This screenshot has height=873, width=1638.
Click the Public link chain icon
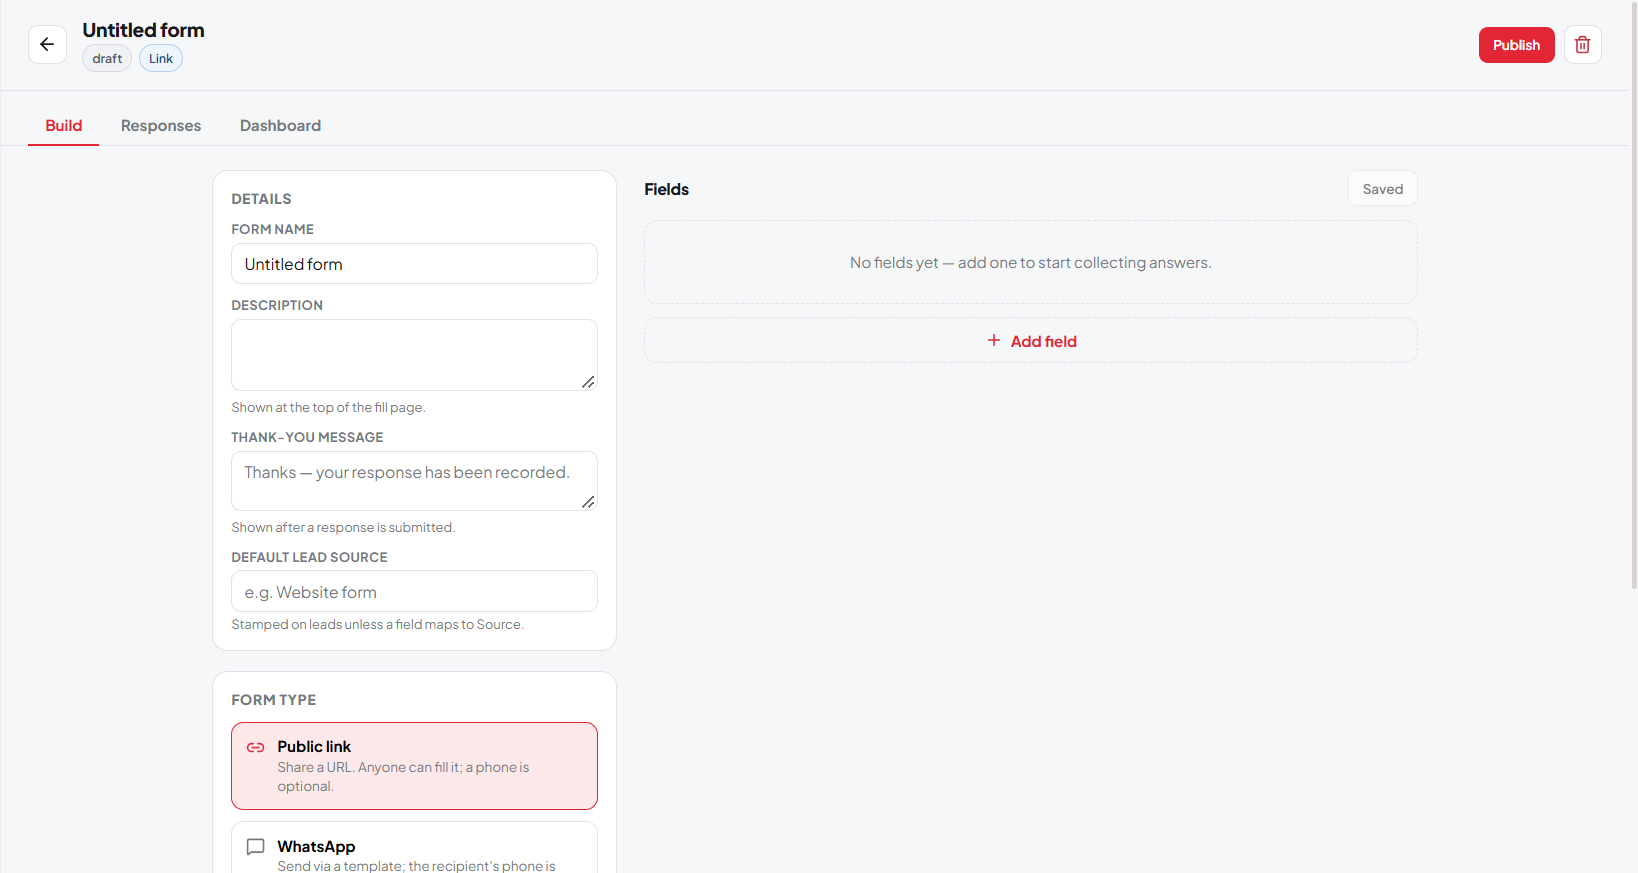[x=256, y=747]
